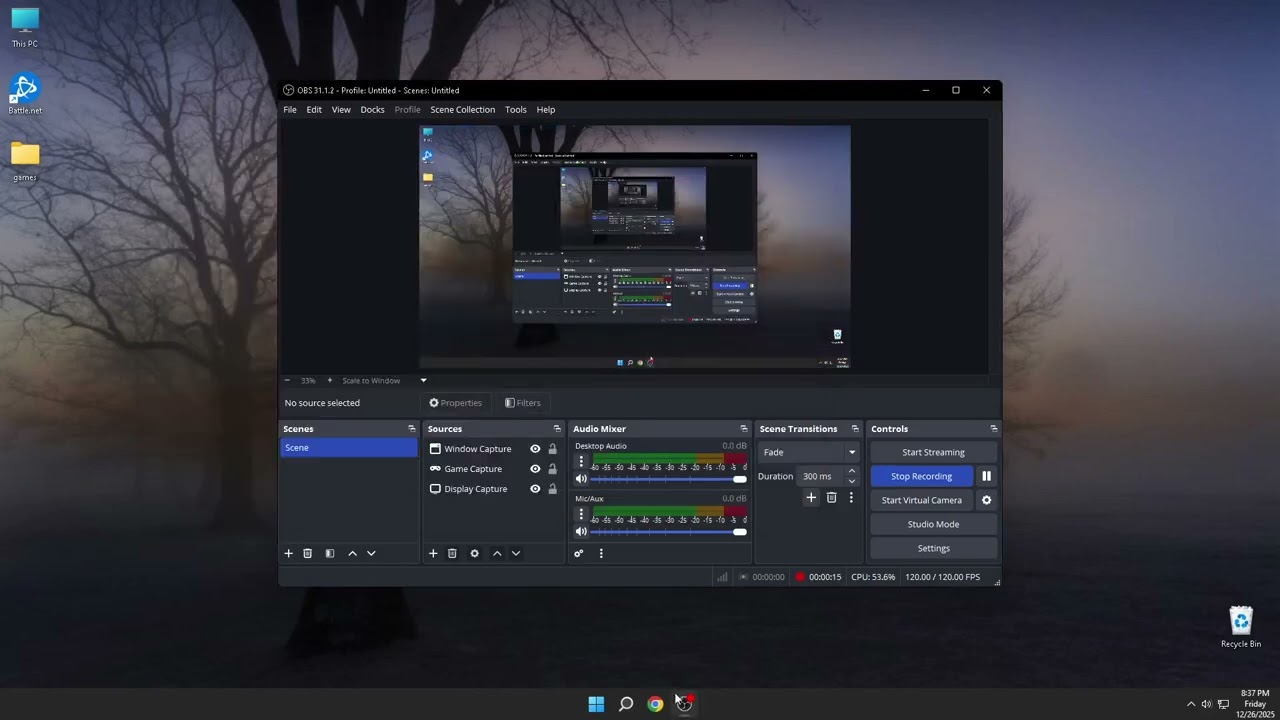Adjust Desktop Audio volume slider
Image resolution: width=1280 pixels, height=720 pixels.
point(669,479)
